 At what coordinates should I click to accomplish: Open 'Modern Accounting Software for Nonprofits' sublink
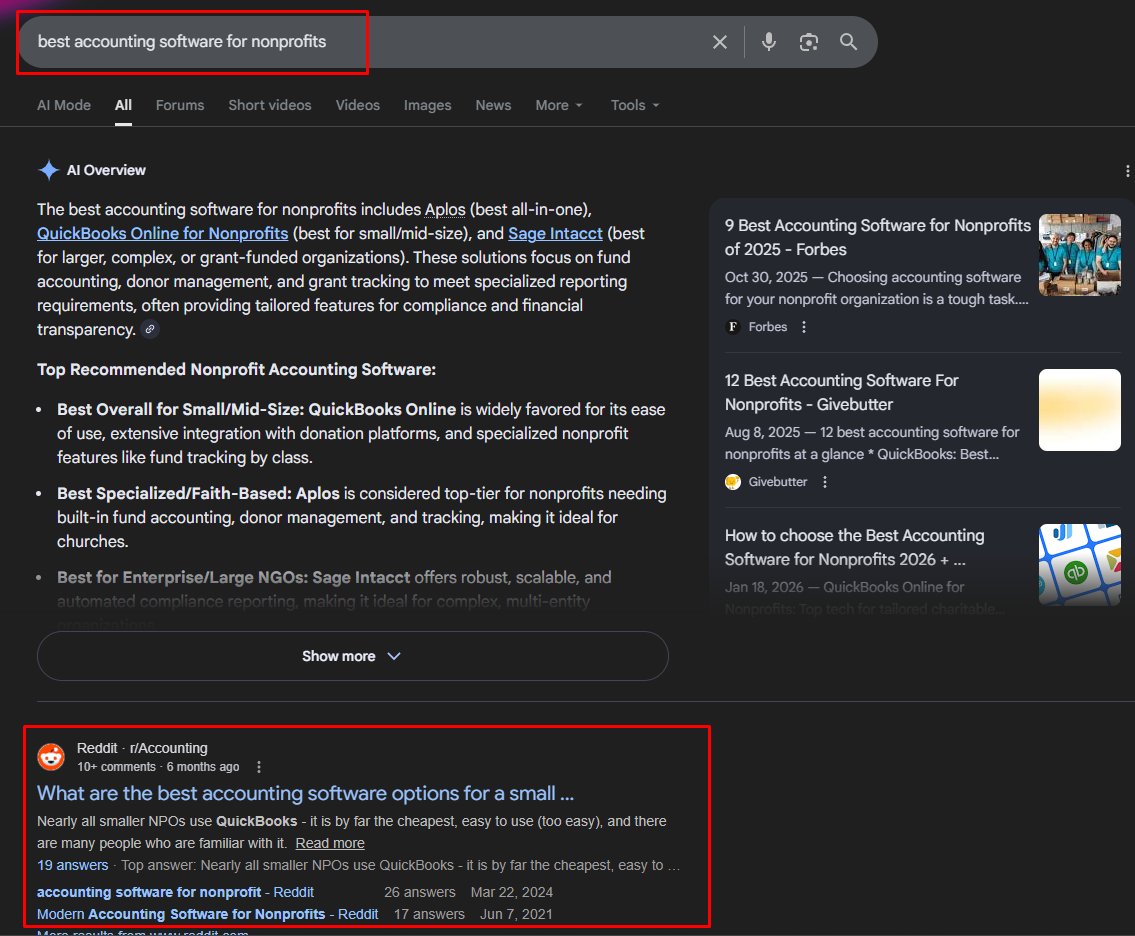(207, 914)
